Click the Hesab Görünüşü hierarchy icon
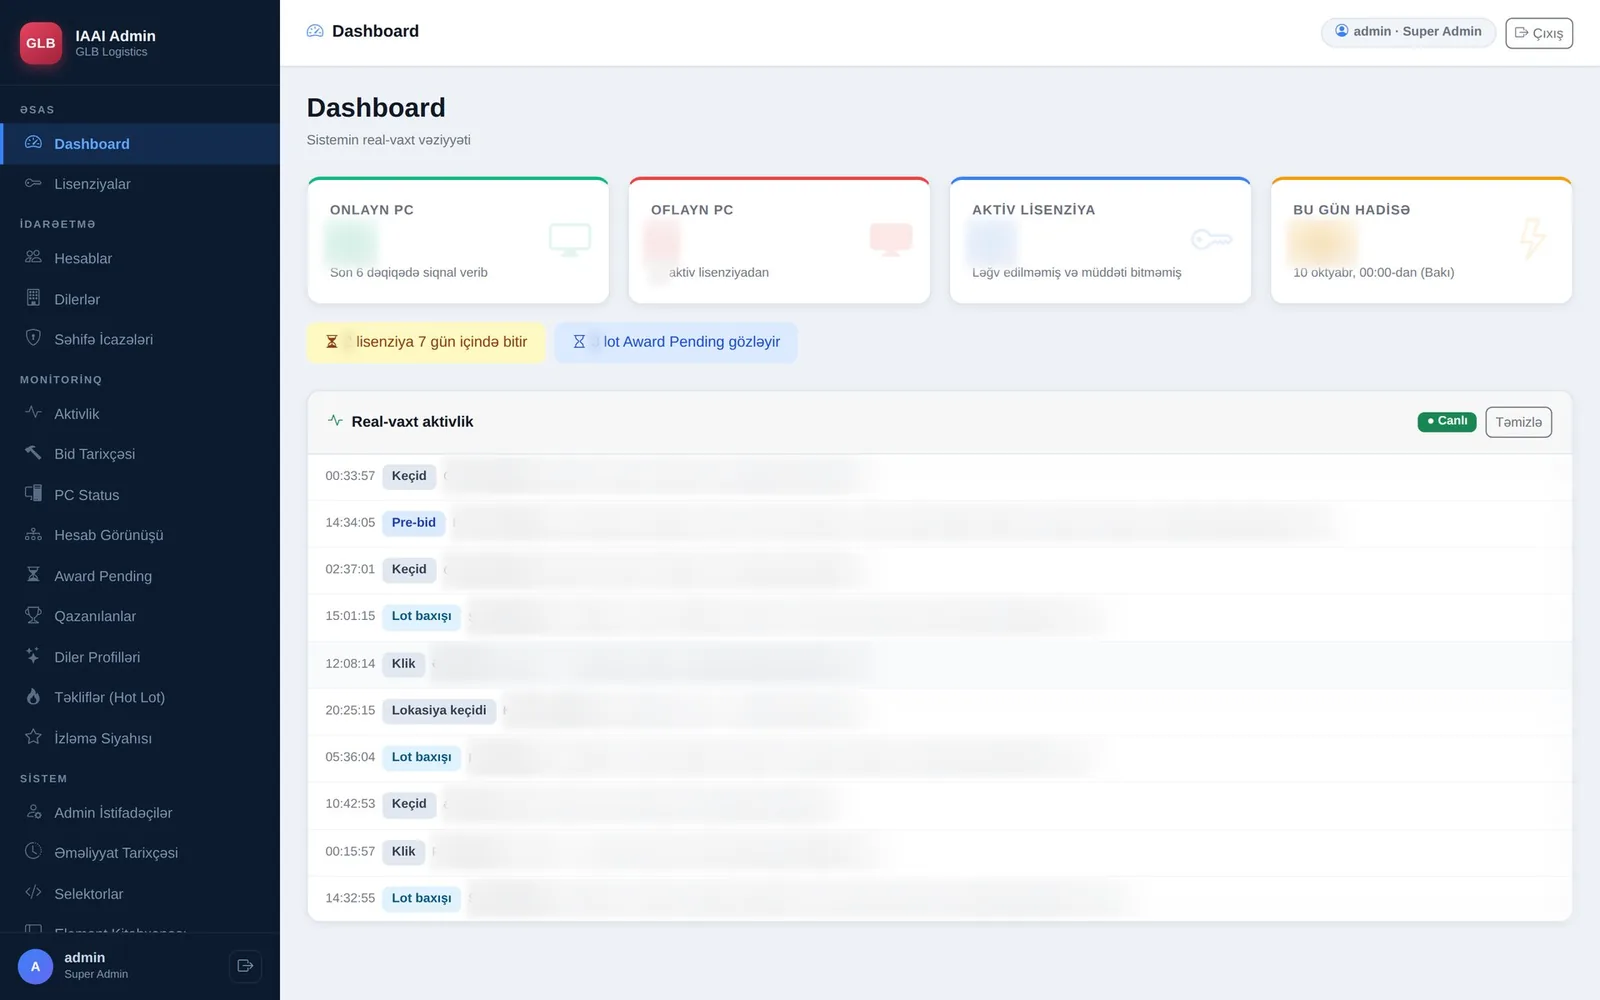This screenshot has width=1600, height=1000. click(33, 534)
